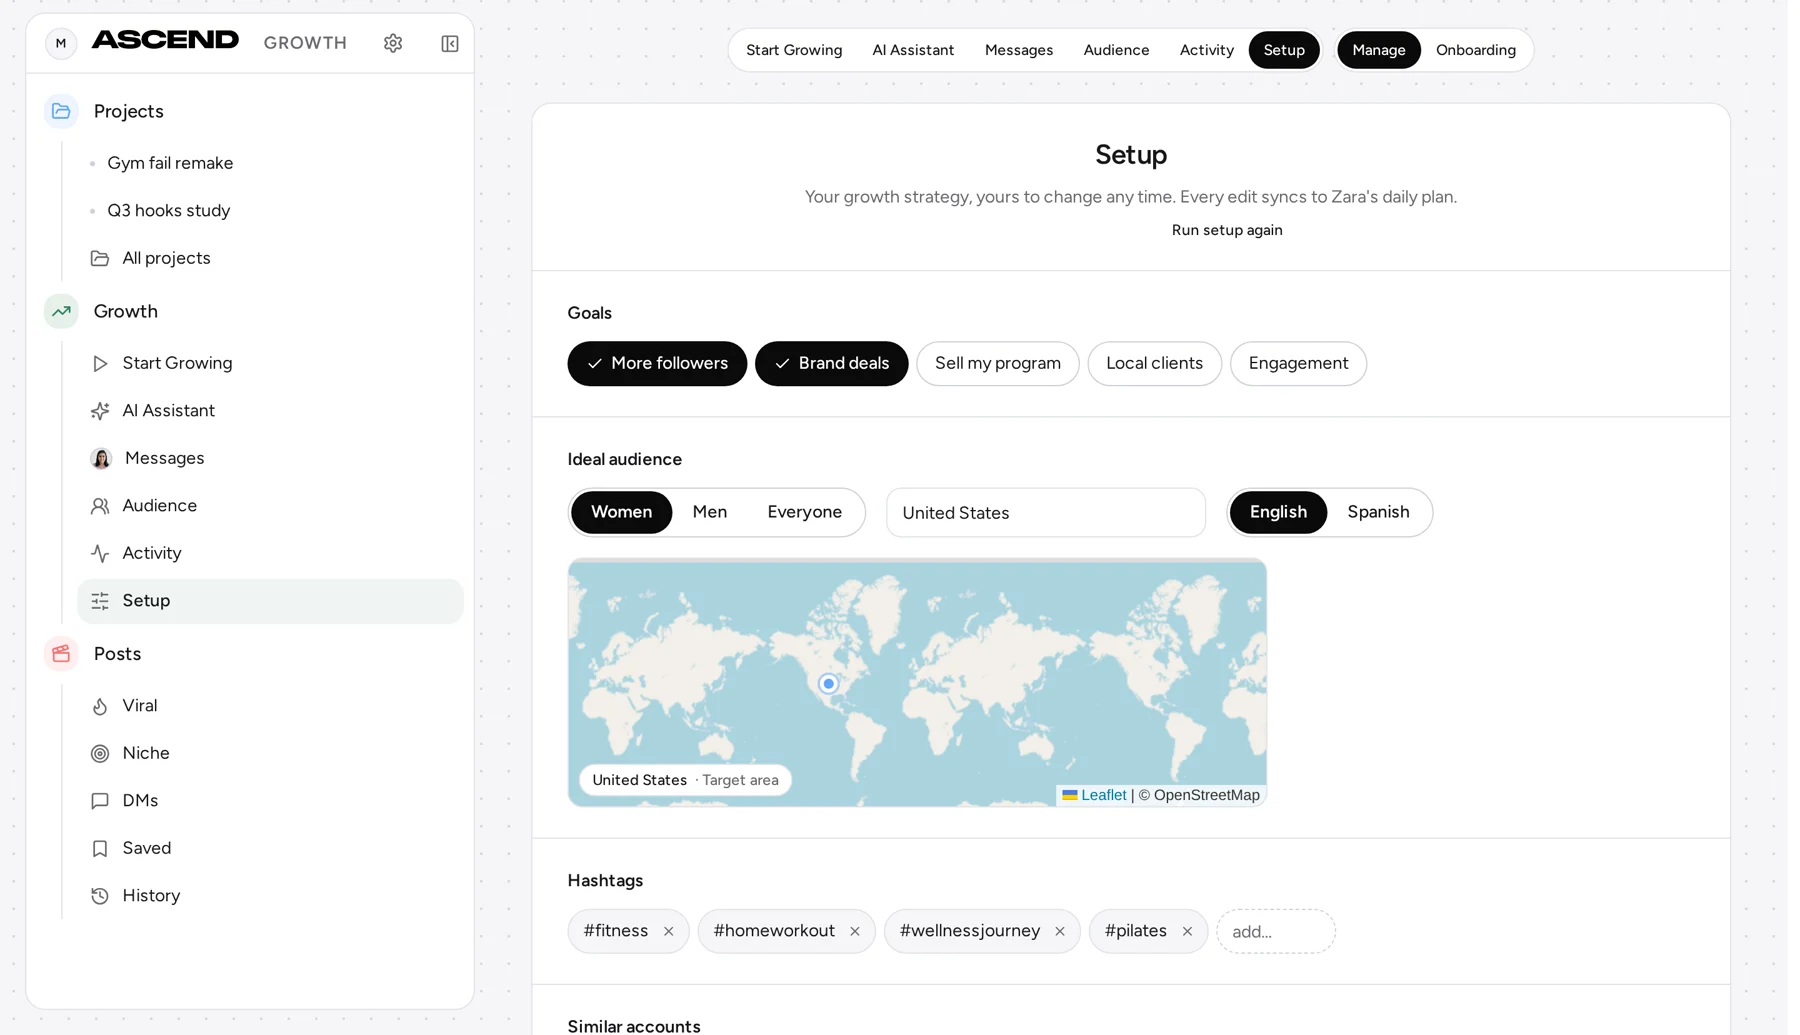This screenshot has height=1035, width=1800.
Task: Select Everyone as ideal audience
Action: click(805, 512)
